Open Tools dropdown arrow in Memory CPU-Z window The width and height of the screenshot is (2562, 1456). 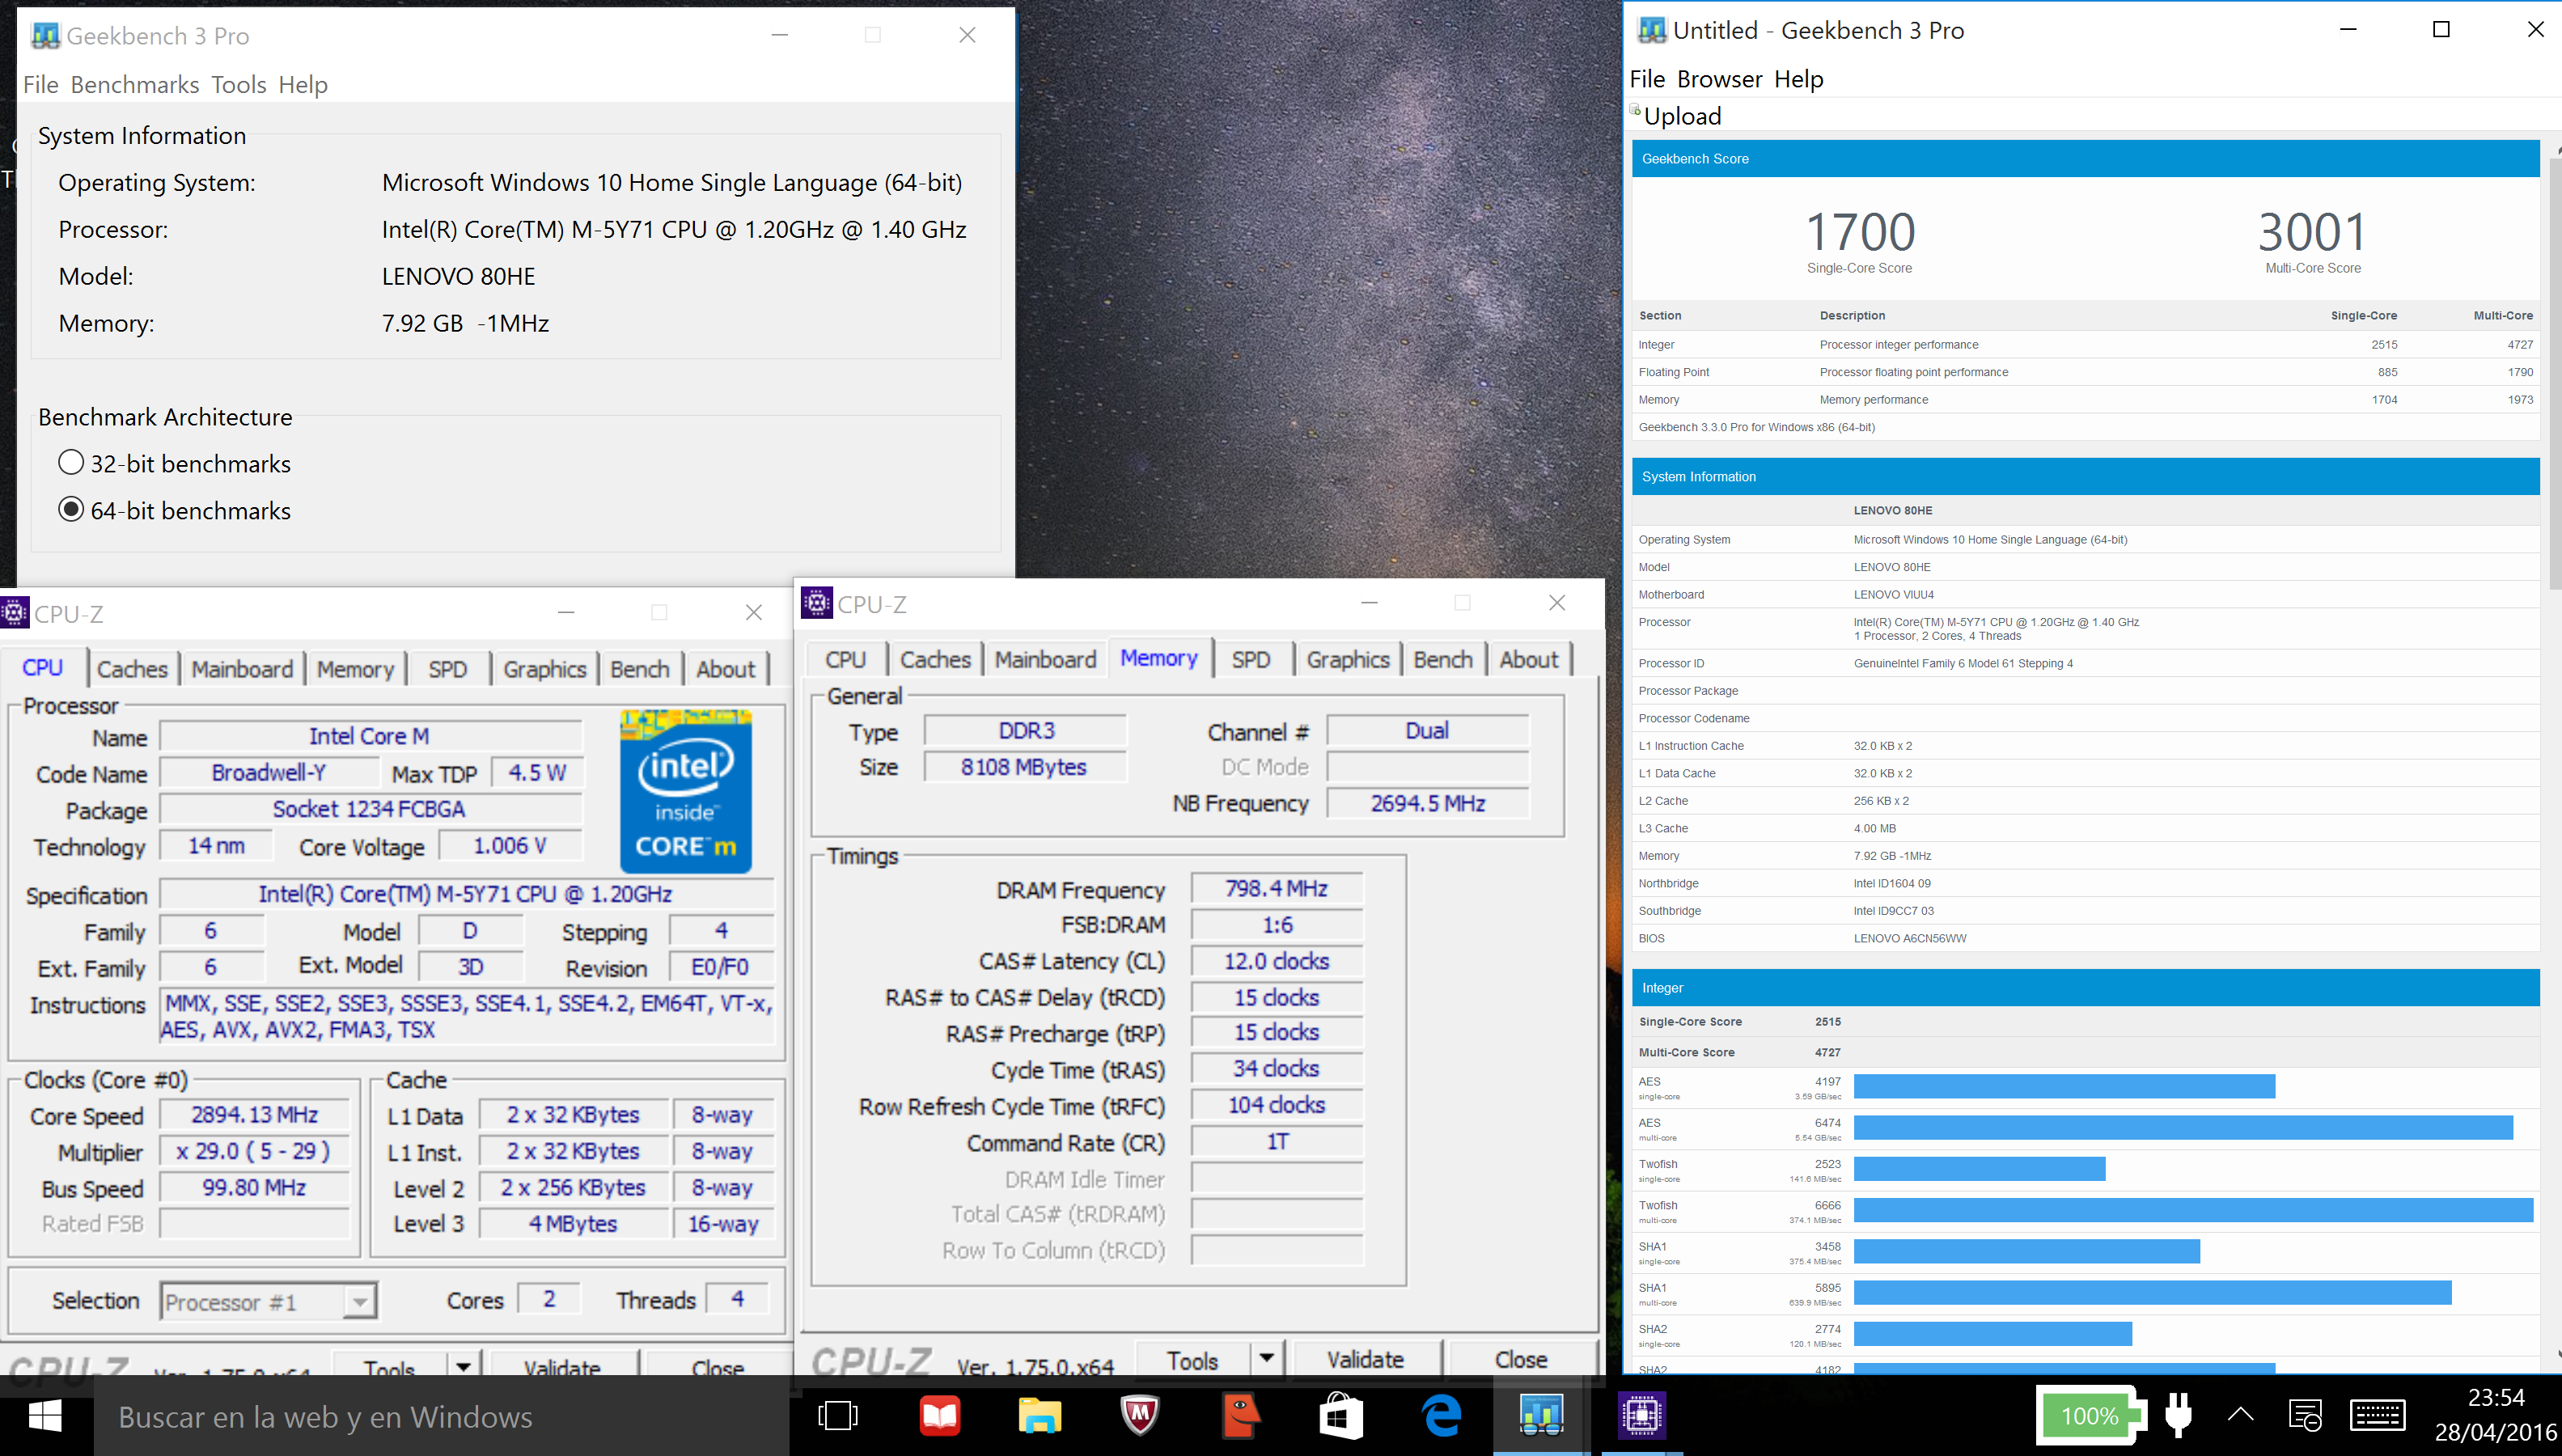coord(1266,1358)
